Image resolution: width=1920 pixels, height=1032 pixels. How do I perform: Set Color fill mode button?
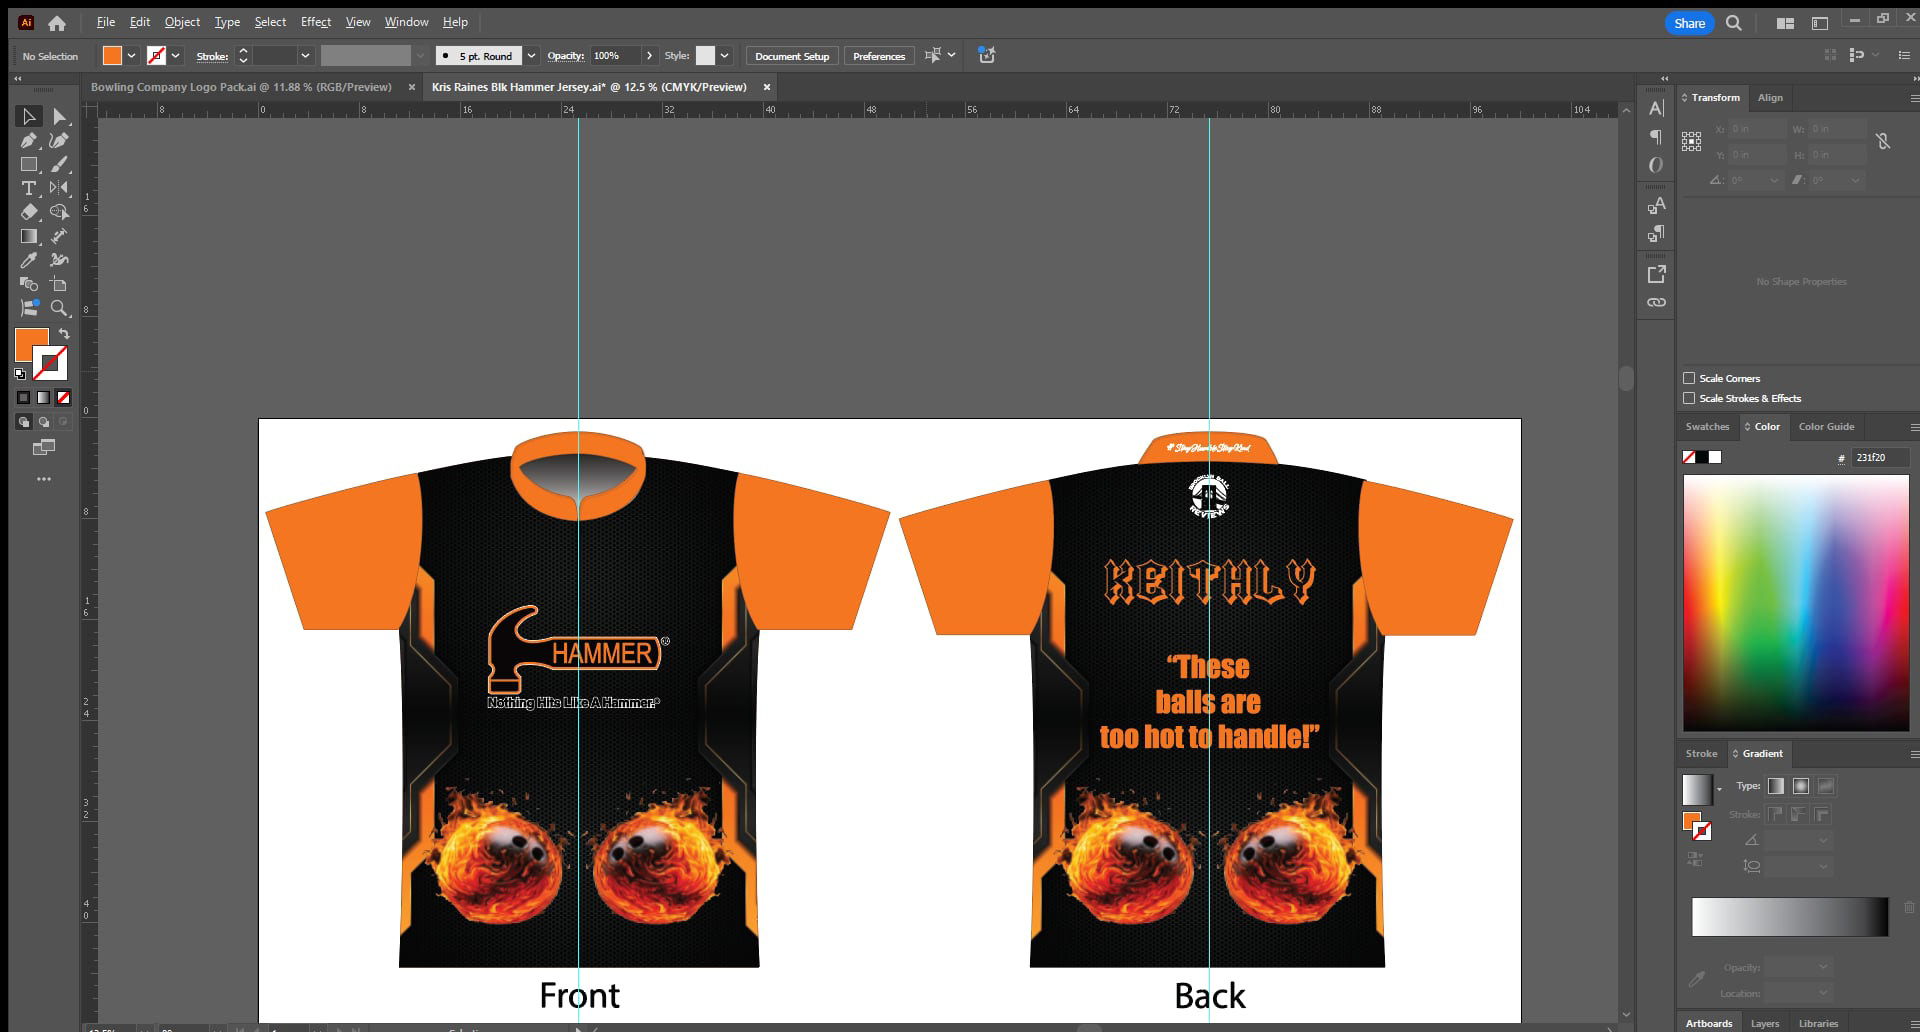click(23, 398)
